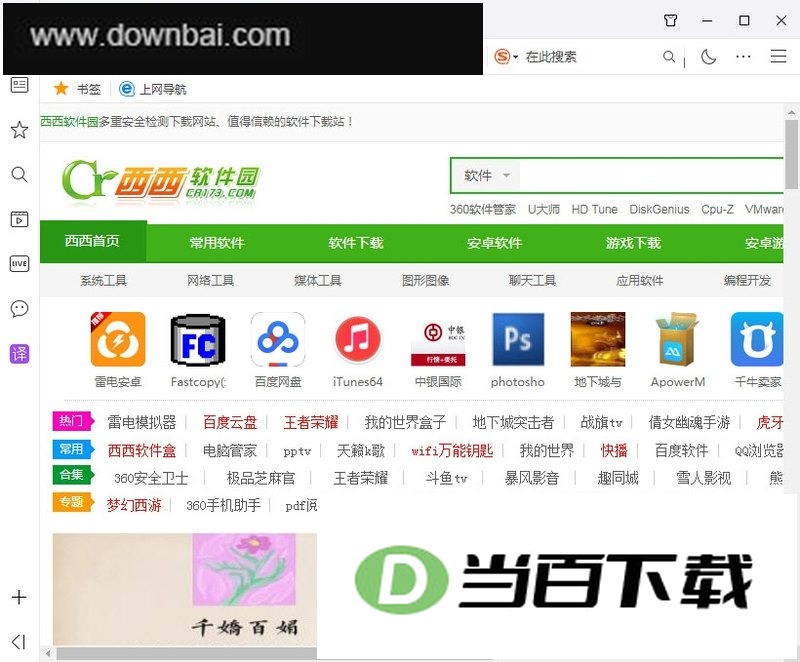Open the 360安全卫士 collection link
The image size is (800, 662).
[x=151, y=478]
